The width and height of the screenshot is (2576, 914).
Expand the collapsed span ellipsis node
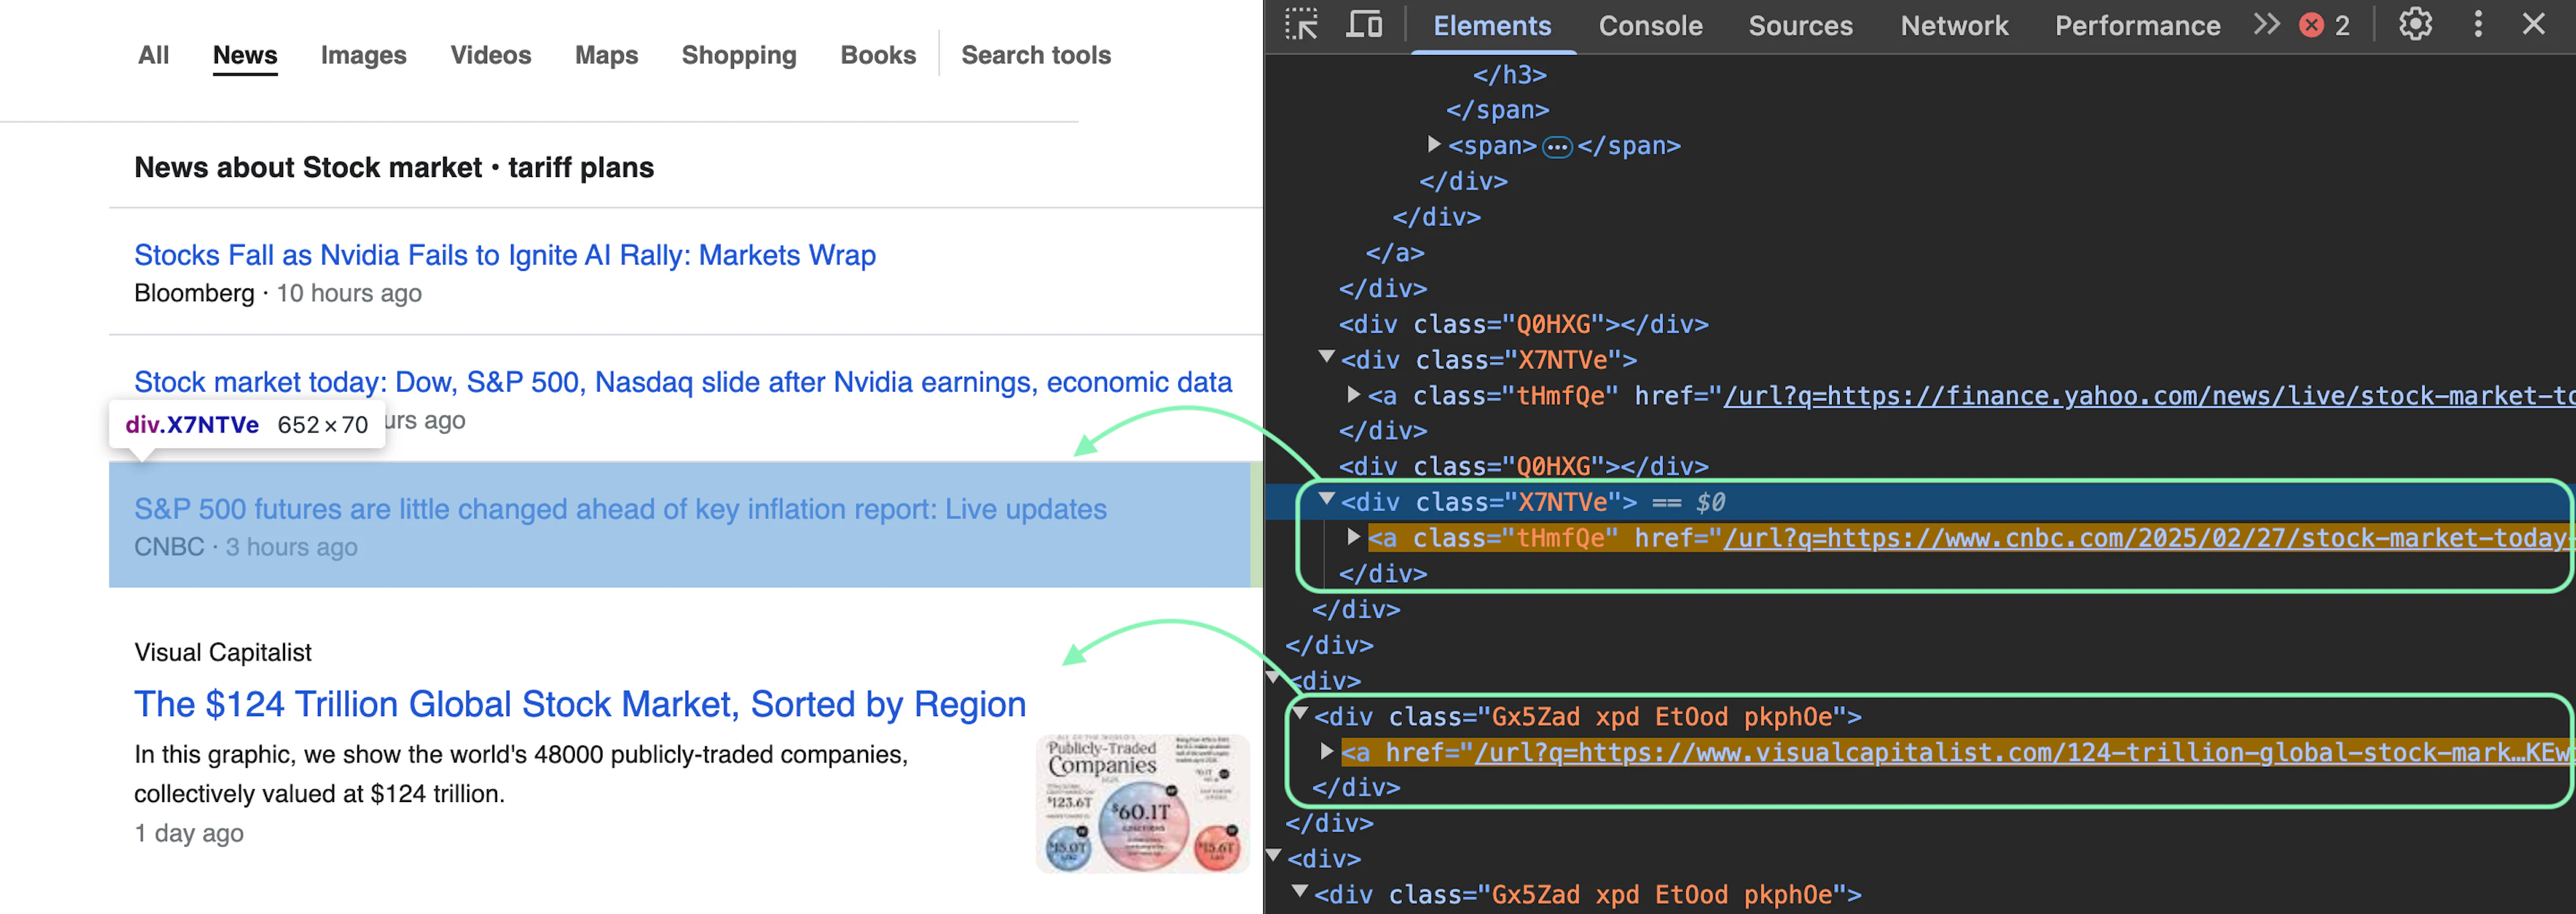click(1434, 145)
